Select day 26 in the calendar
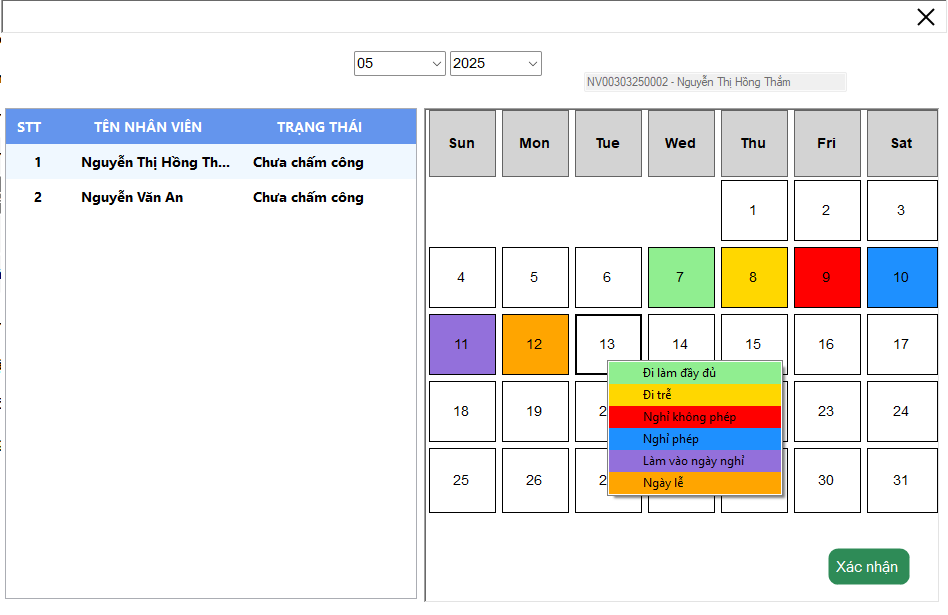 click(535, 481)
